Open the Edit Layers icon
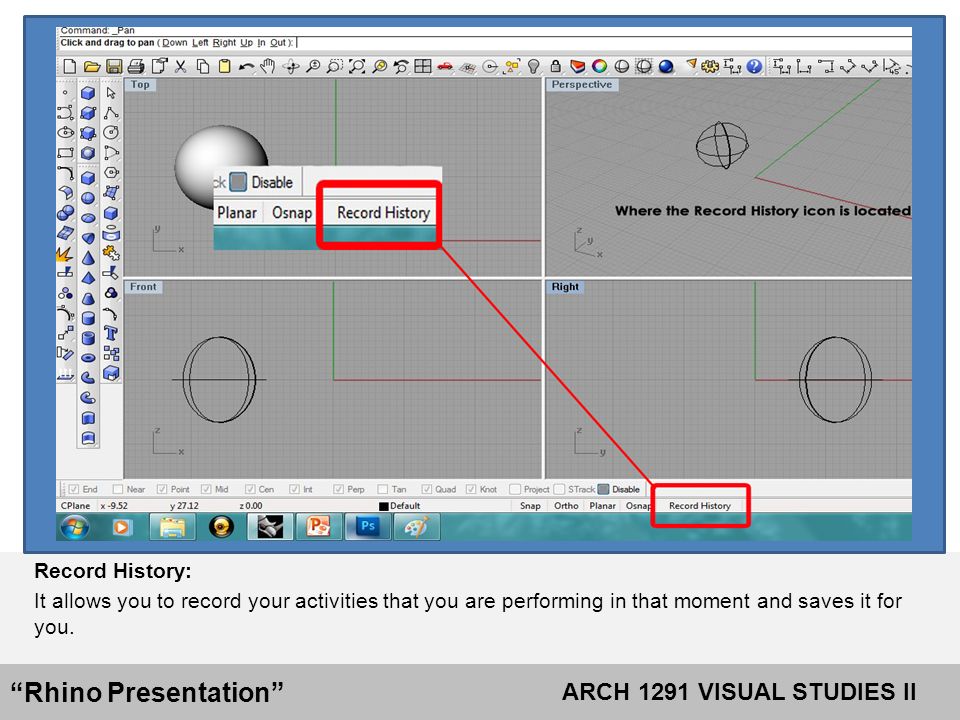 pyautogui.click(x=577, y=66)
